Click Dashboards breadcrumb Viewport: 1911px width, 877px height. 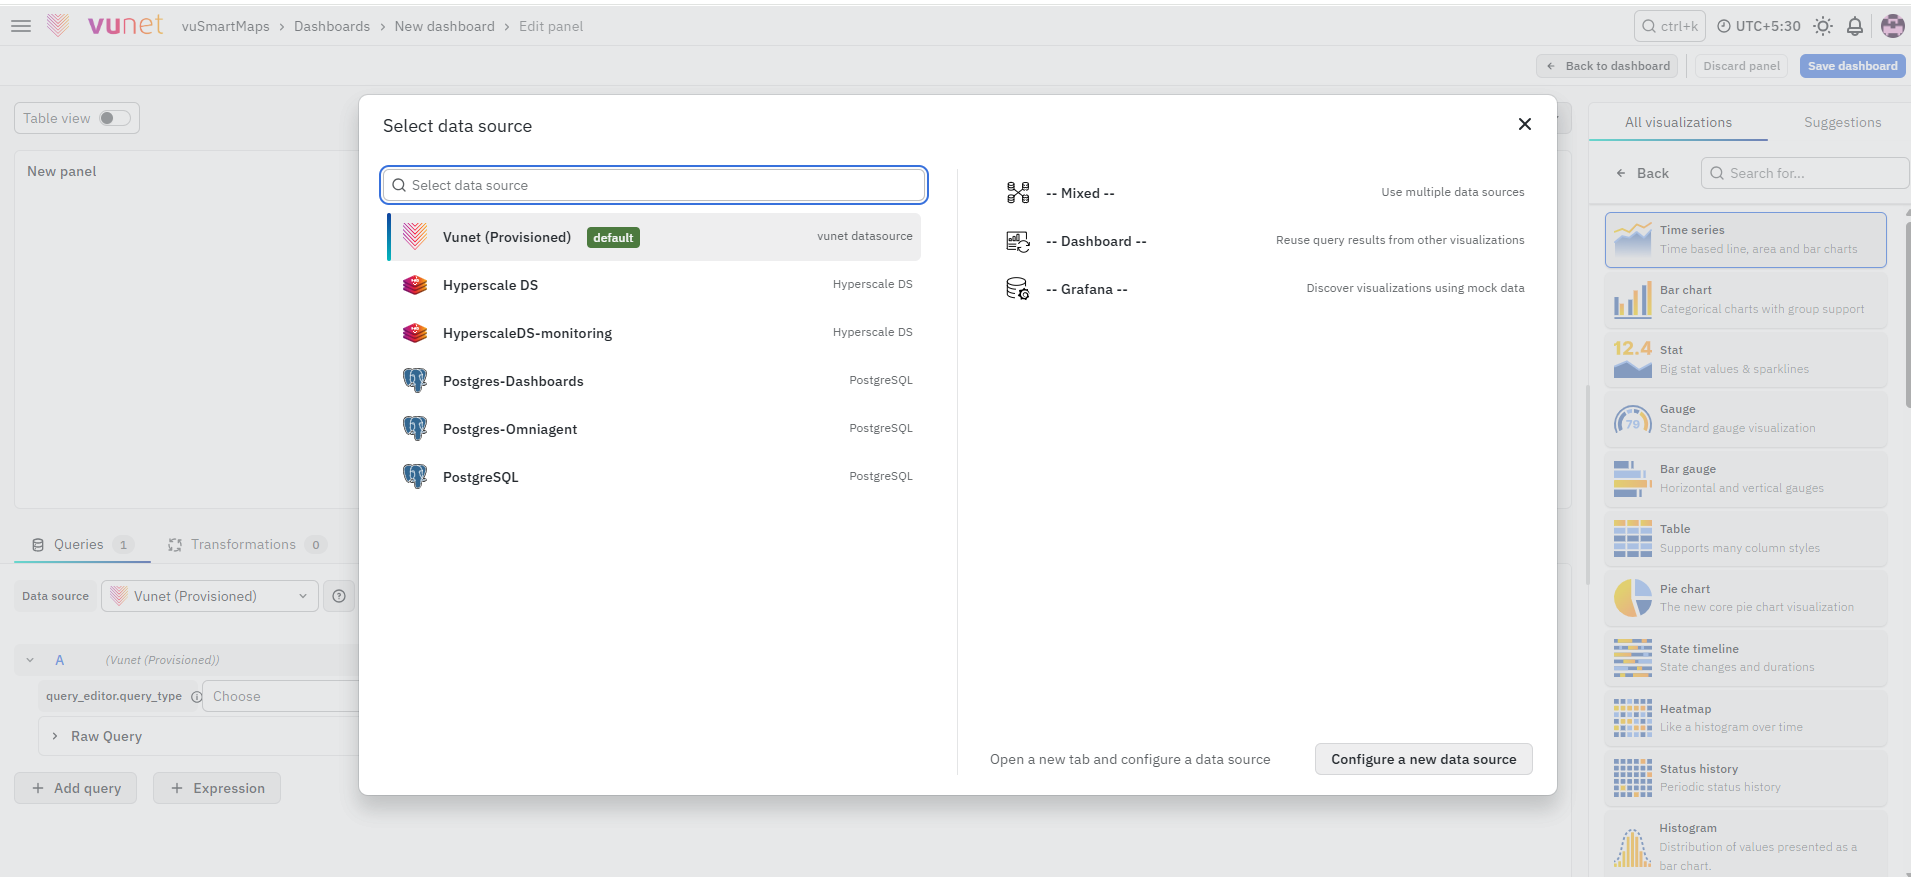[x=332, y=26]
